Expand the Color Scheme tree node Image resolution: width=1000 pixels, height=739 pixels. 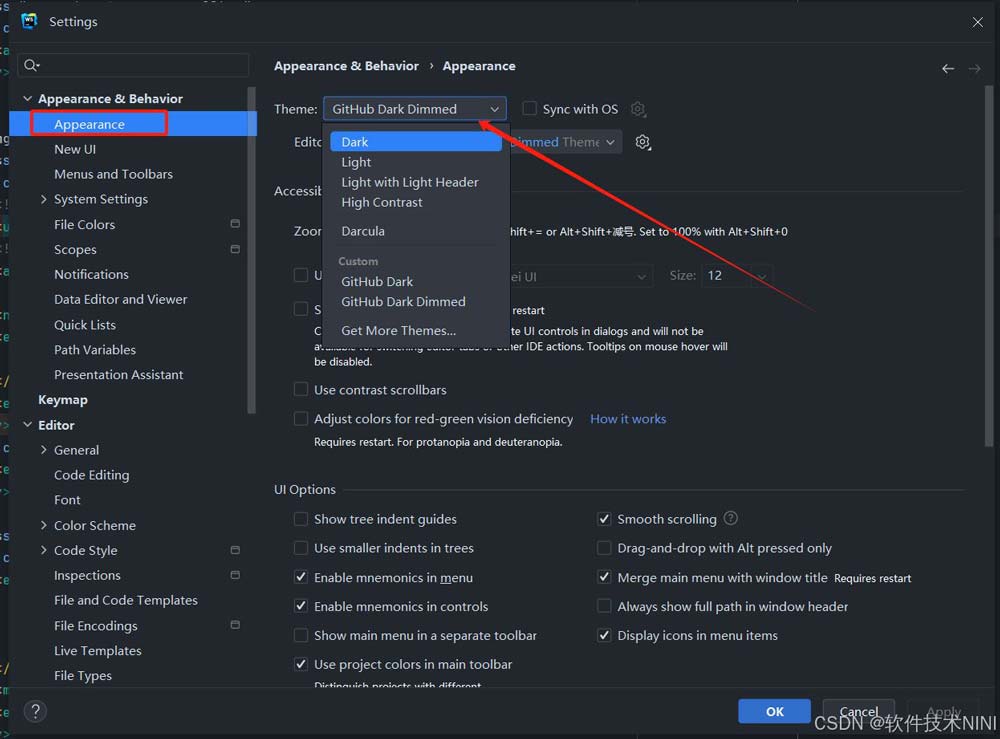coord(44,525)
